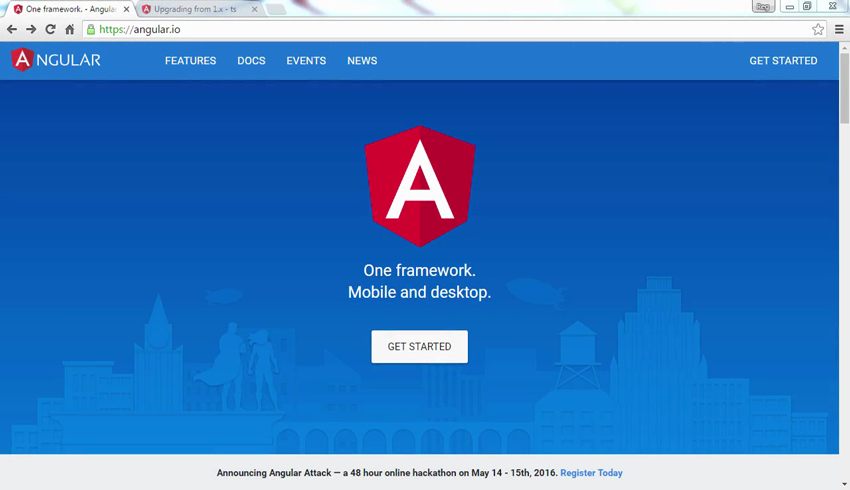Open the DOCS nav menu item

[x=252, y=61]
